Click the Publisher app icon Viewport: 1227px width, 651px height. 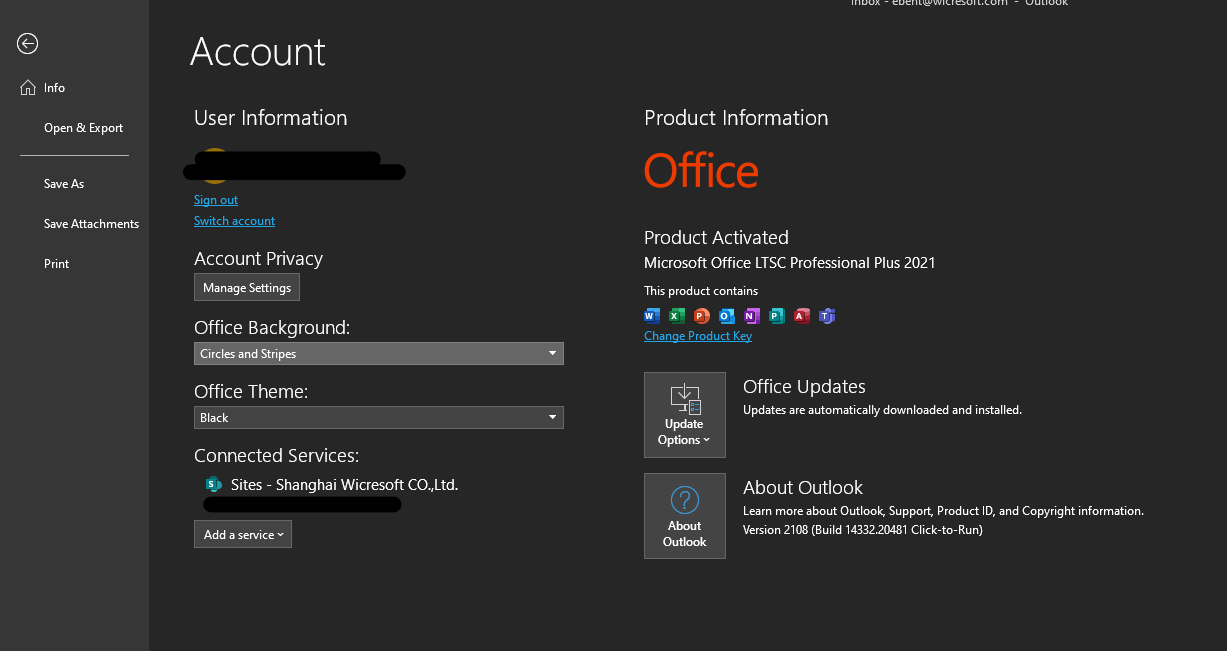click(777, 316)
